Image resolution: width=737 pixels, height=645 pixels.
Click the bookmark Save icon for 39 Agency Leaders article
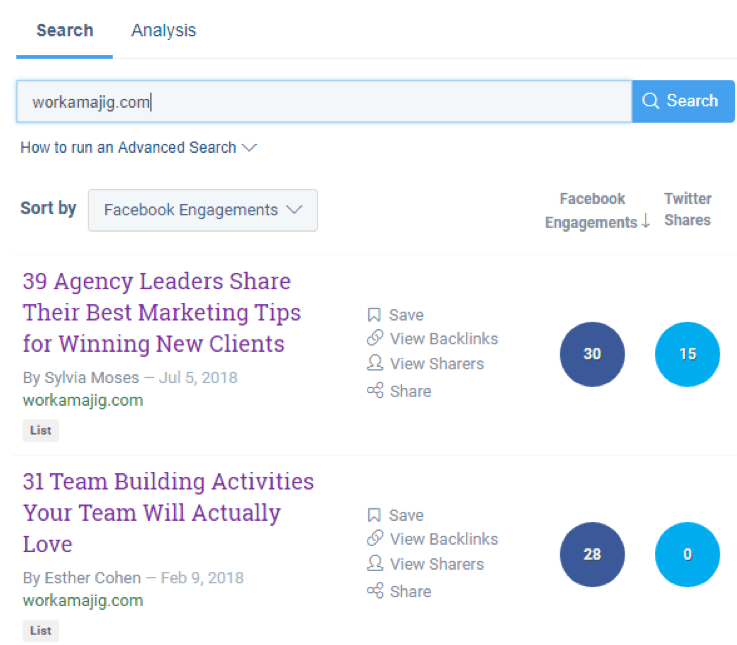375,314
